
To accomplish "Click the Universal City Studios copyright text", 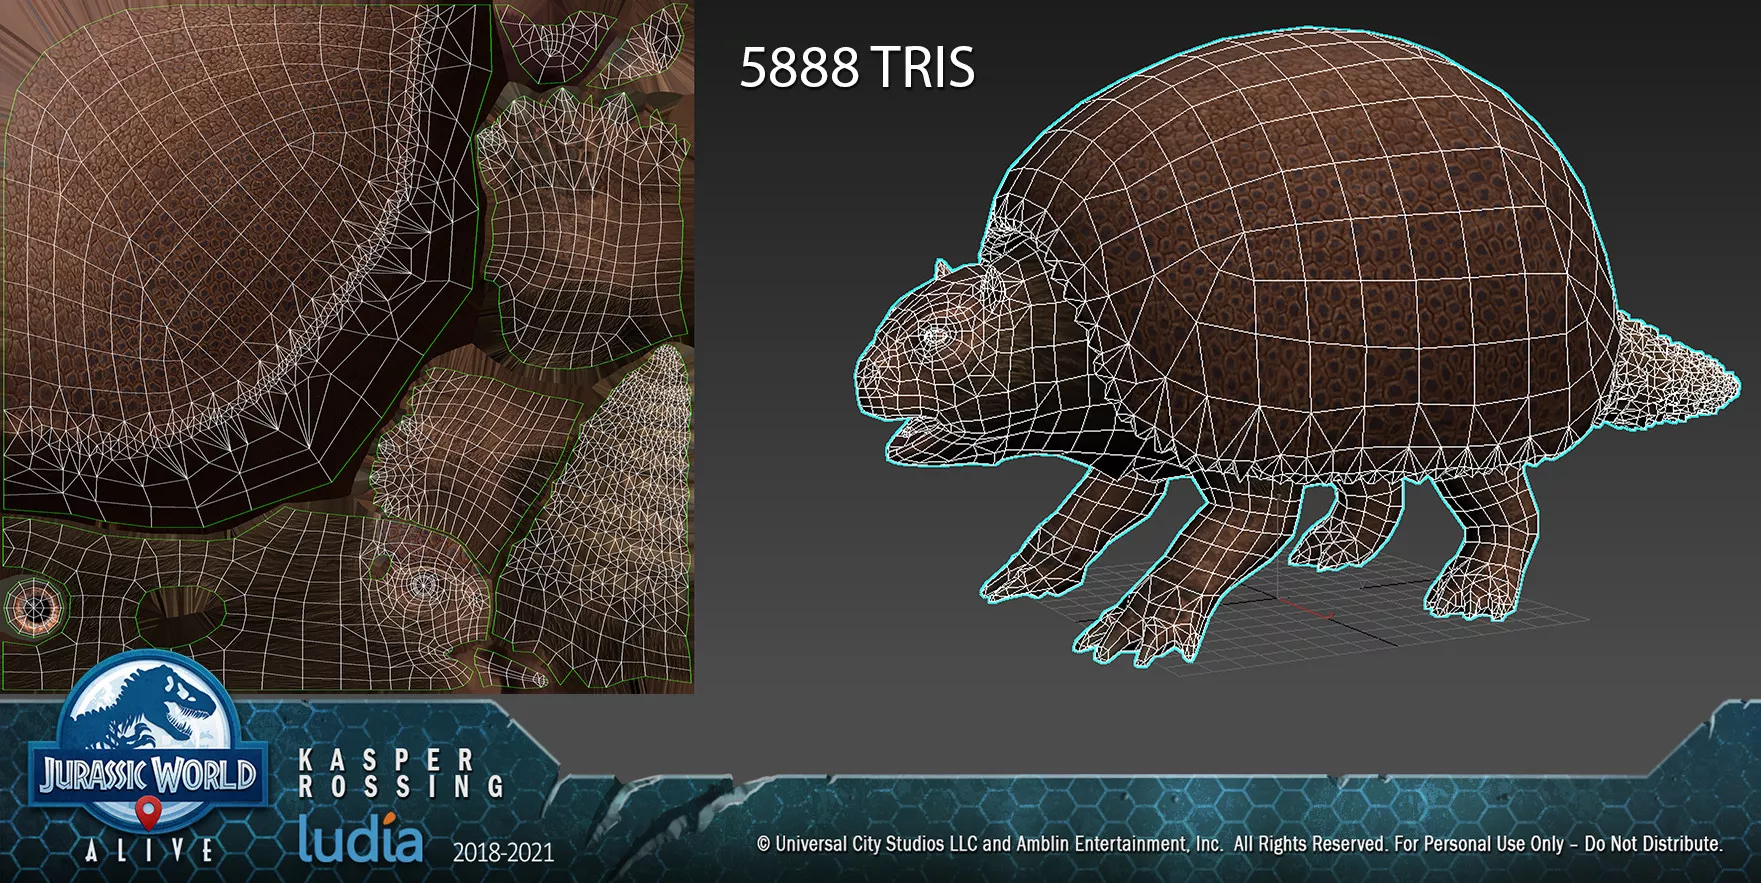I will [x=1239, y=844].
